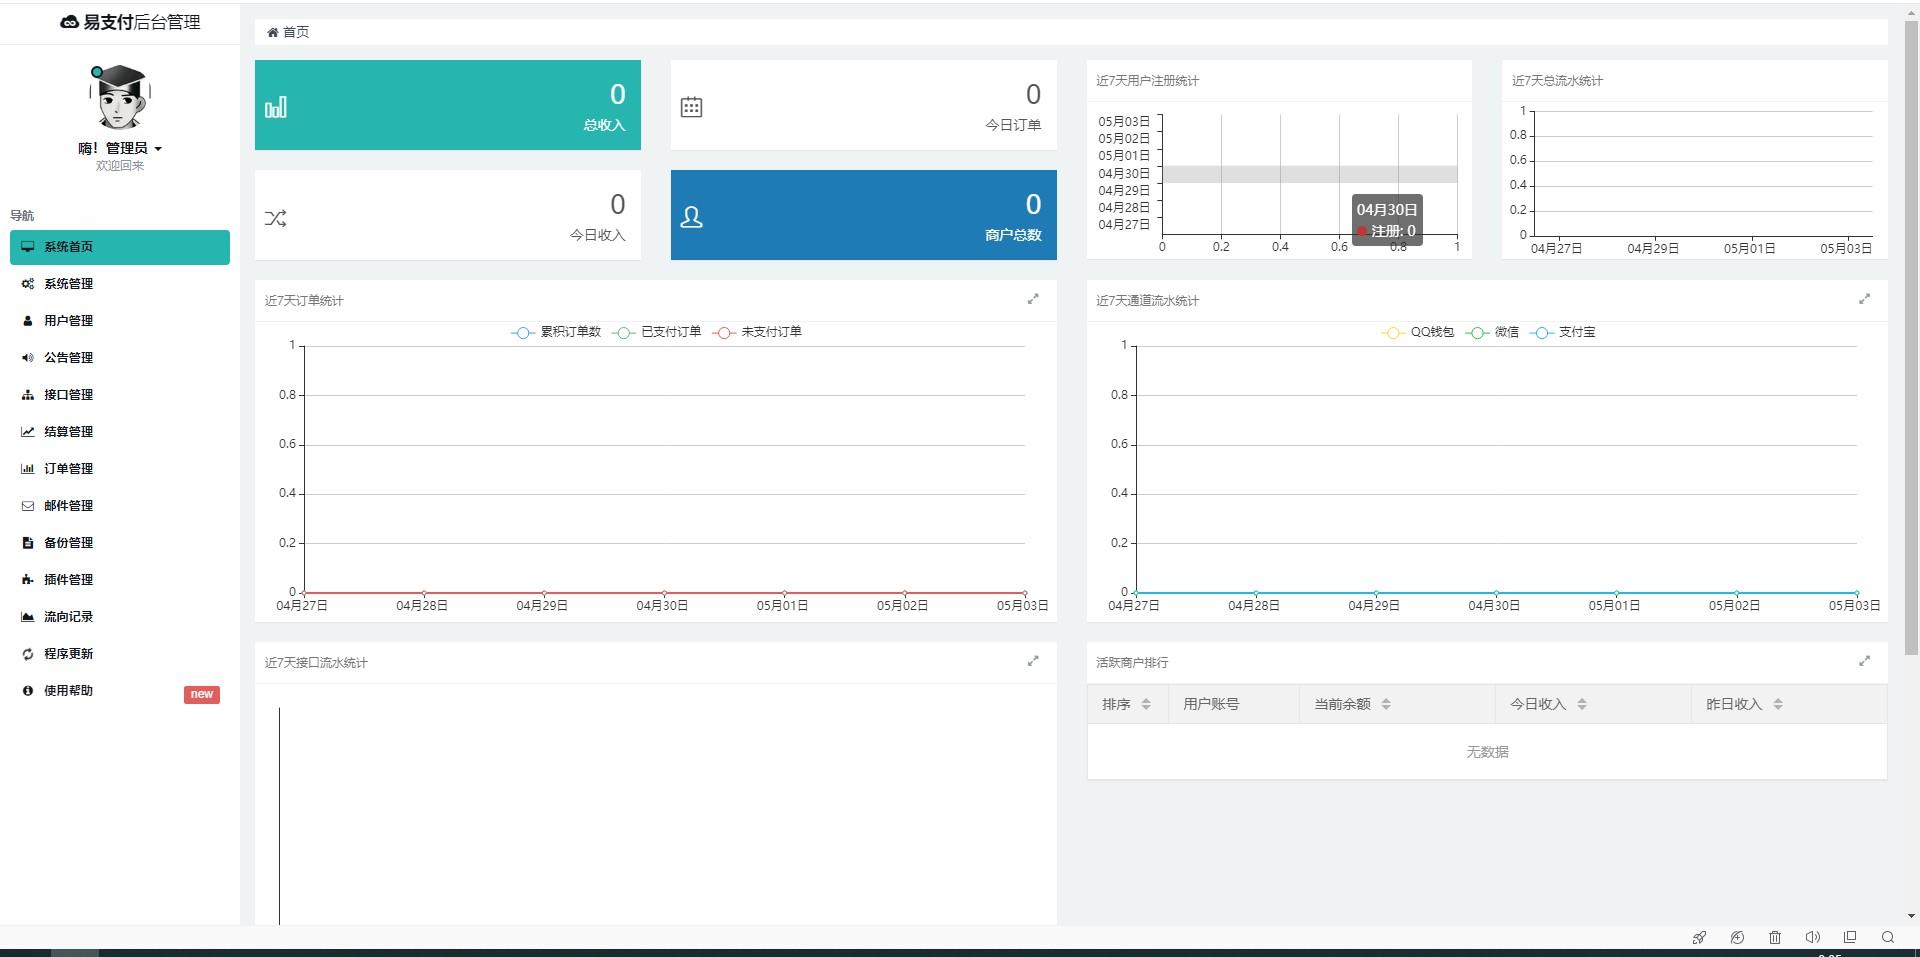The width and height of the screenshot is (1920, 957).
Task: Click the 结算管理 line chart icon
Action: [27, 432]
